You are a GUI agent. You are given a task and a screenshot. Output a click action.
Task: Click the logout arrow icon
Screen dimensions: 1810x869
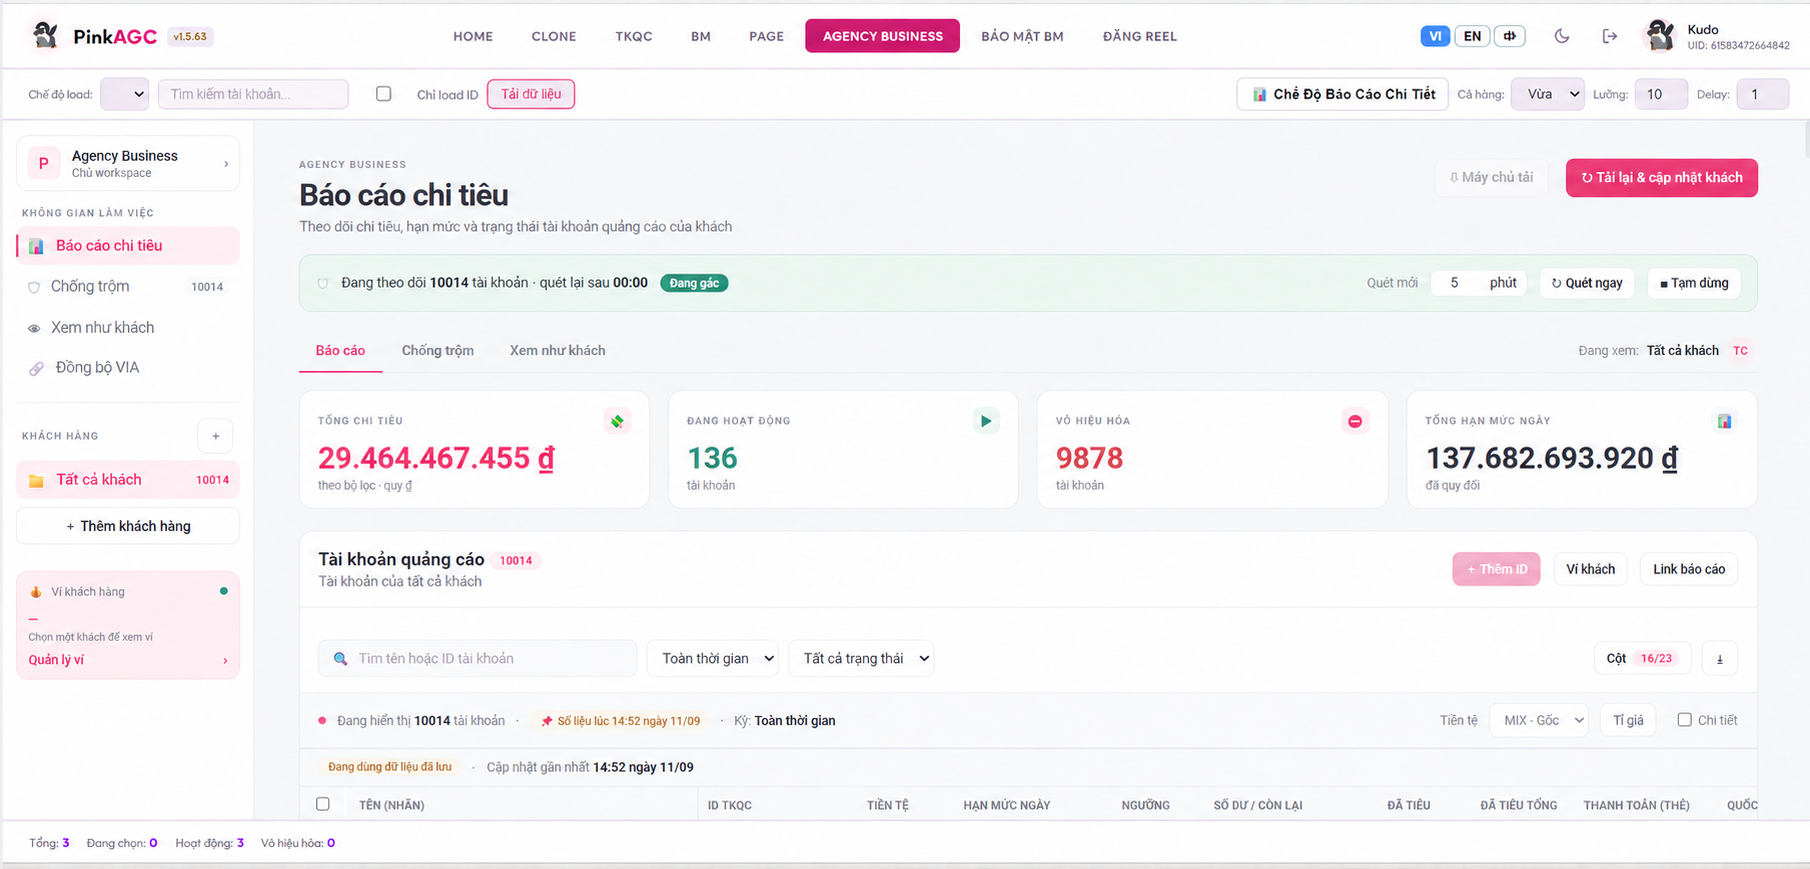[x=1609, y=36]
